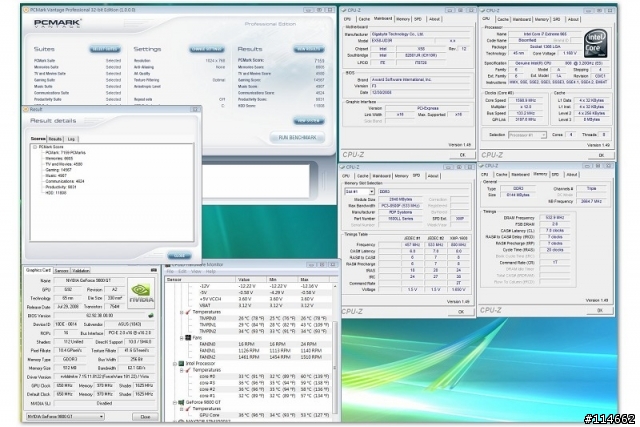640x427 pixels.
Task: Switch to the GPU-Z Validation tab
Action: click(81, 271)
